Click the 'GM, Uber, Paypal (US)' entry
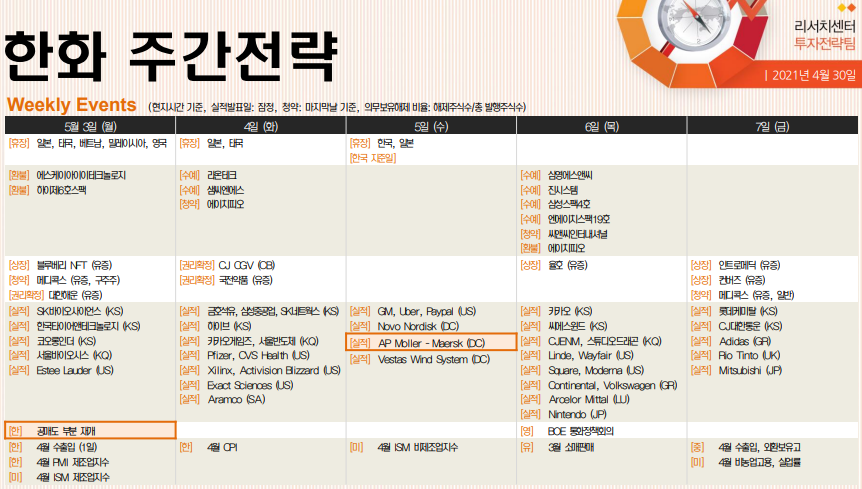Image resolution: width=862 pixels, height=489 pixels. click(427, 312)
